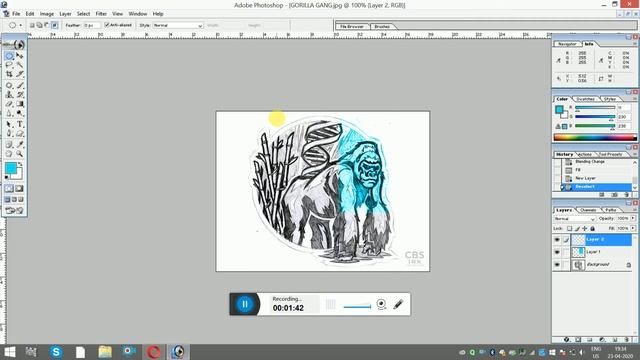Toggle the Anti-aliased checkbox
Image resolution: width=640 pixels, height=360 pixels.
[107, 25]
